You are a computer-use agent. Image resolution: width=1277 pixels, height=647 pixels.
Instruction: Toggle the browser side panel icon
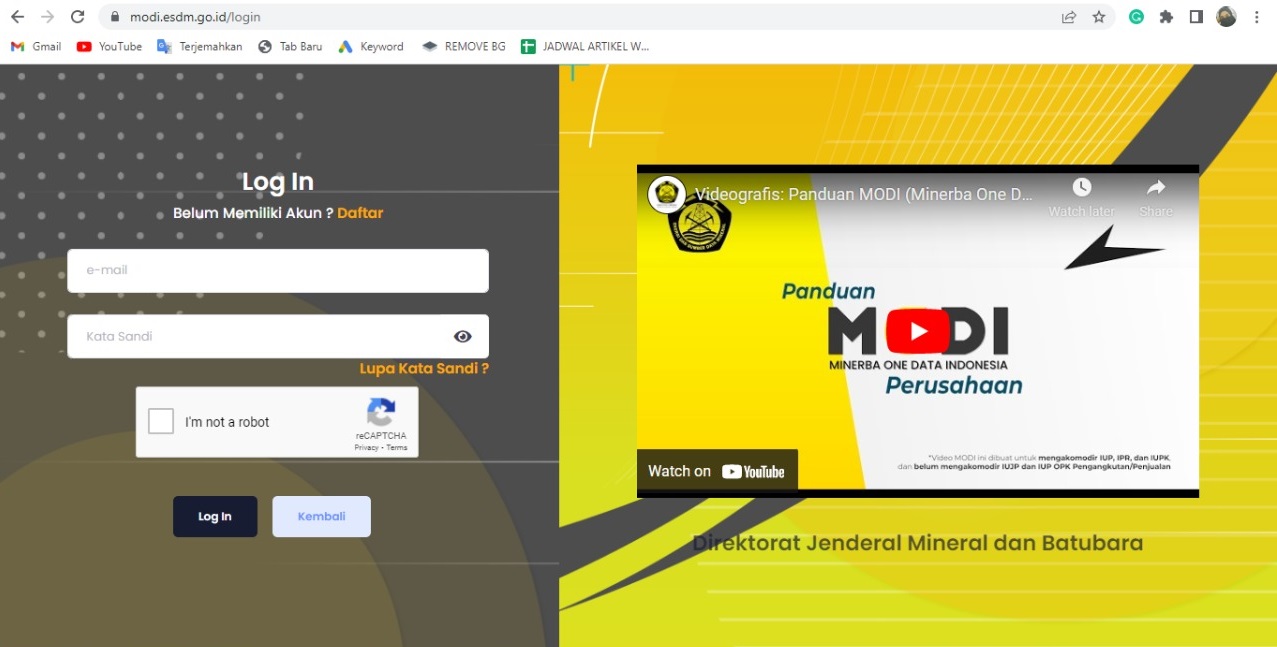[x=1196, y=17]
